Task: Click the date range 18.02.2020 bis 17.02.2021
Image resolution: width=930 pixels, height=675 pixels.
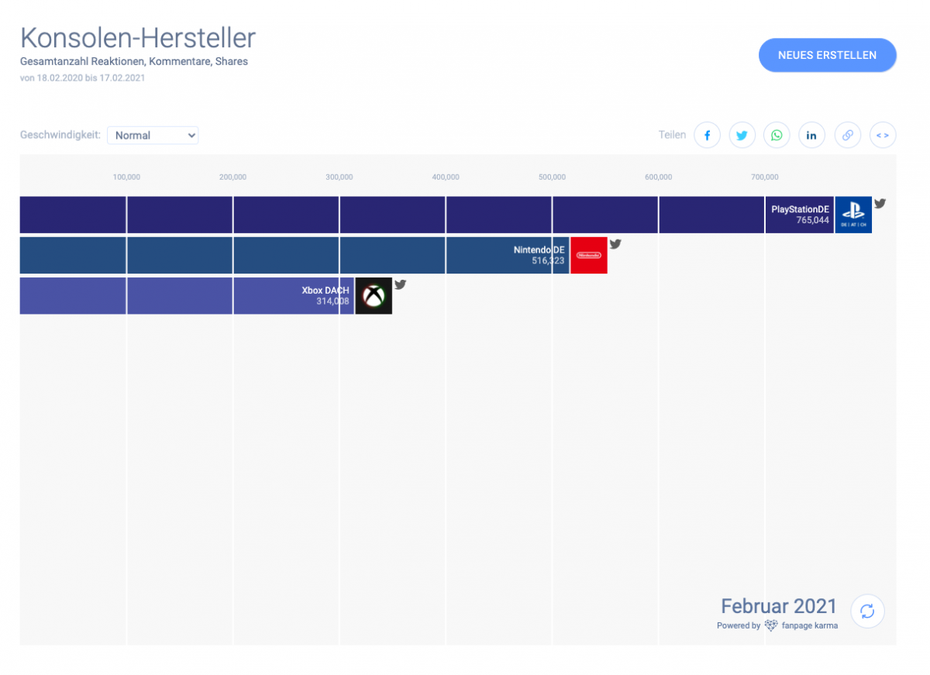Action: (x=82, y=78)
